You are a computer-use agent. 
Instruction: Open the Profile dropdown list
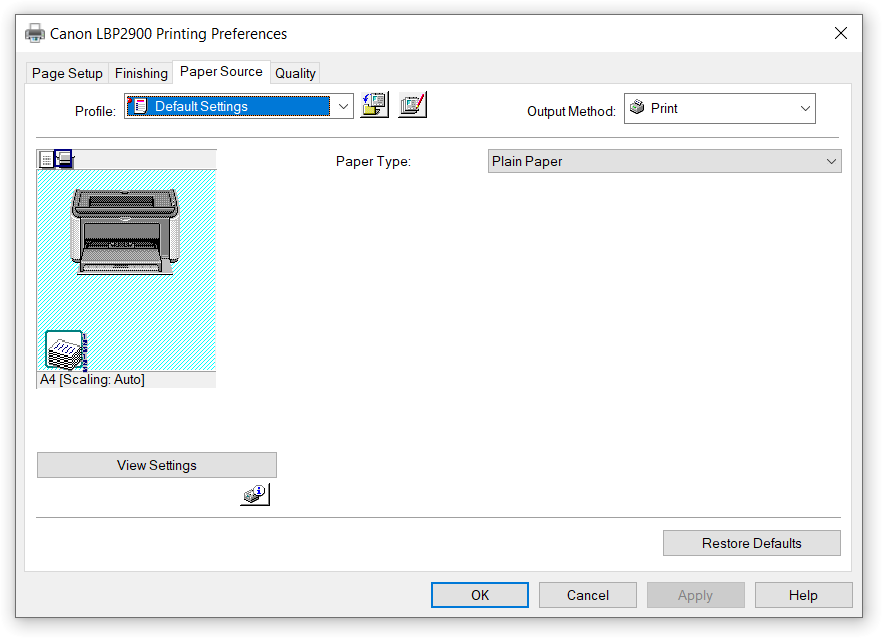(342, 106)
